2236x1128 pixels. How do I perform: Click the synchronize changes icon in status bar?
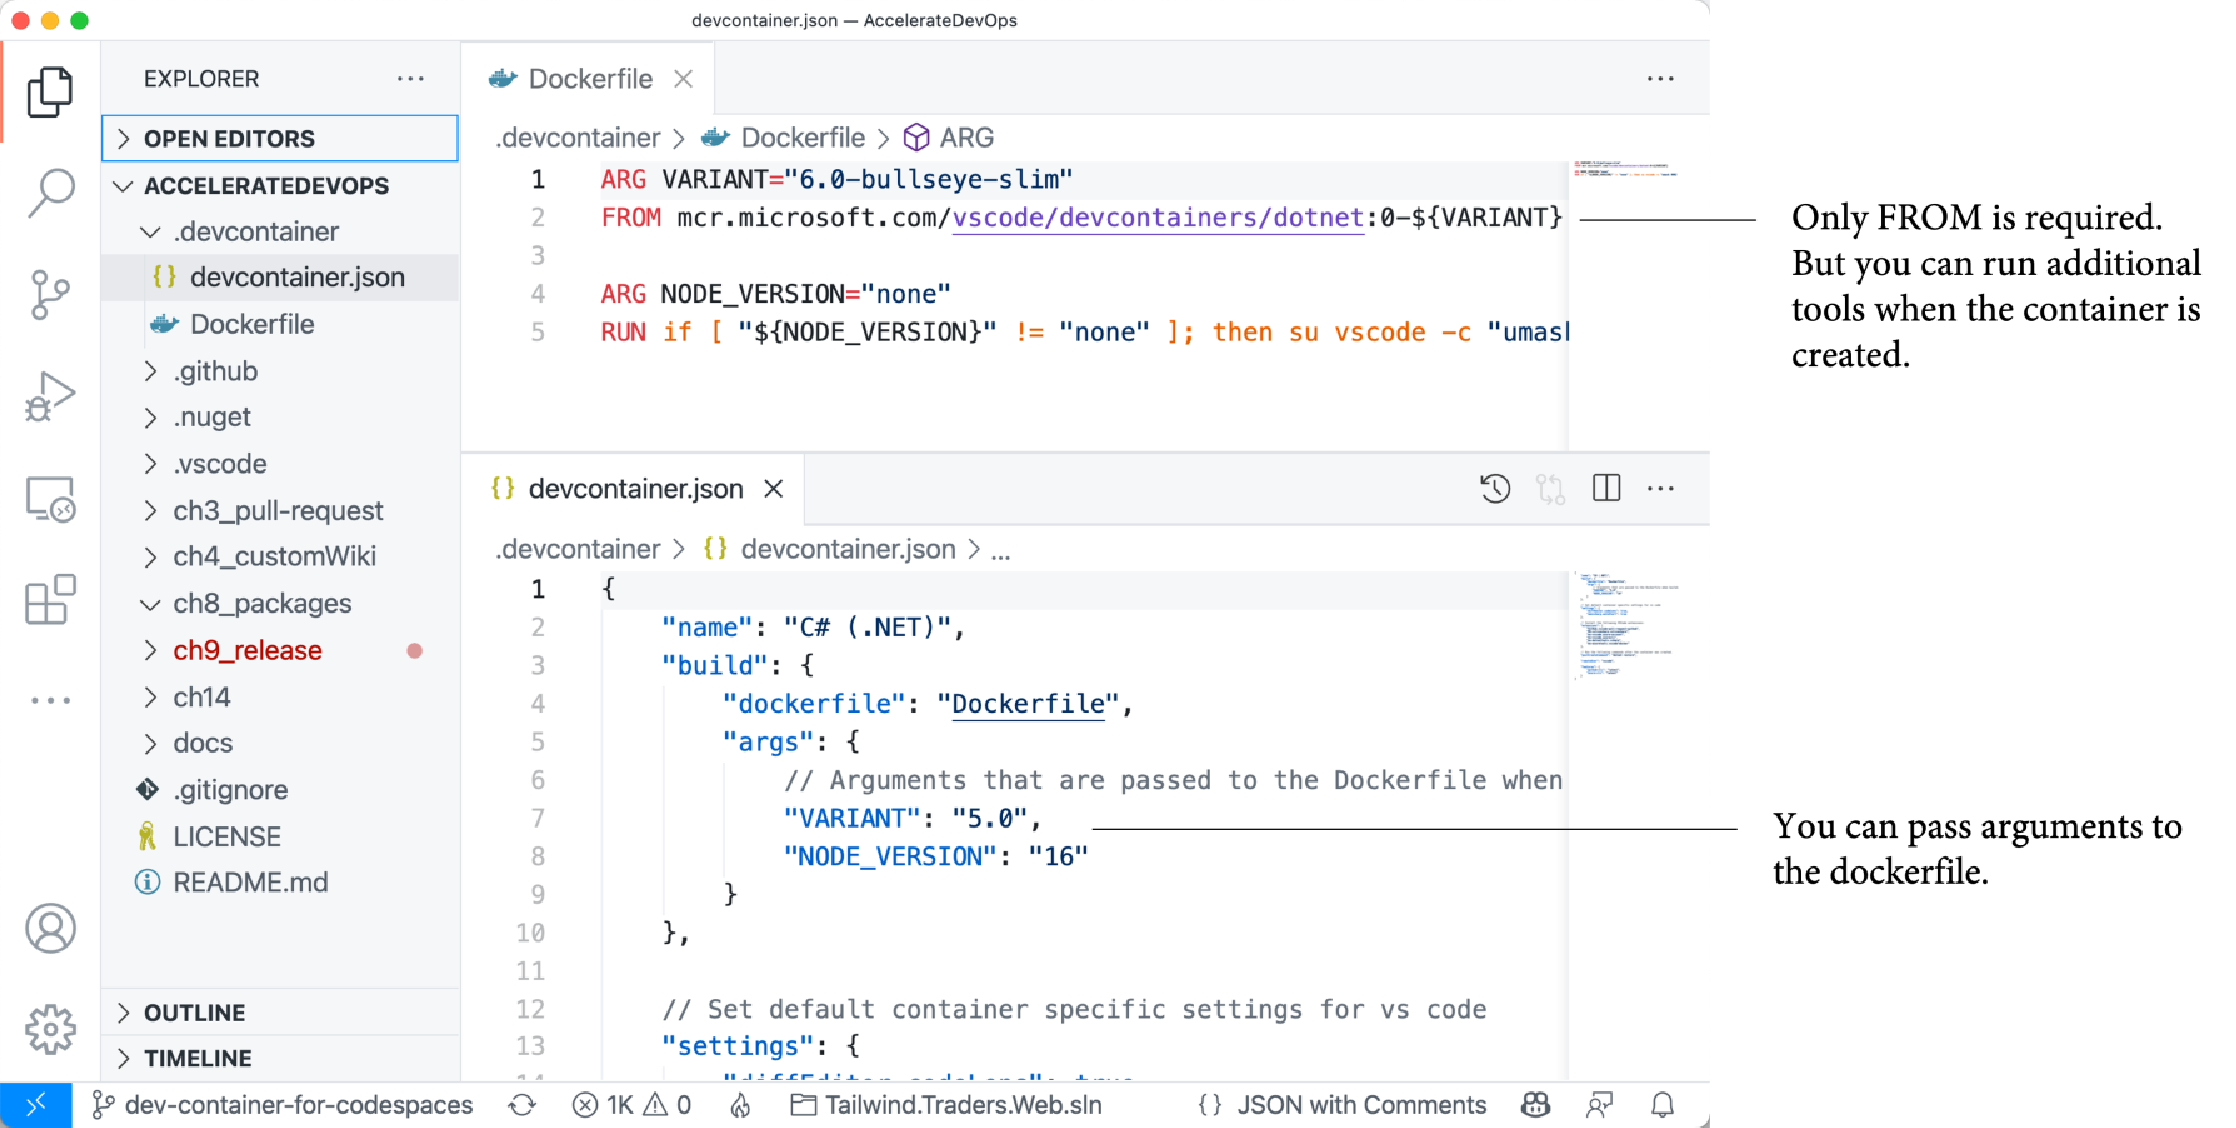tap(522, 1105)
